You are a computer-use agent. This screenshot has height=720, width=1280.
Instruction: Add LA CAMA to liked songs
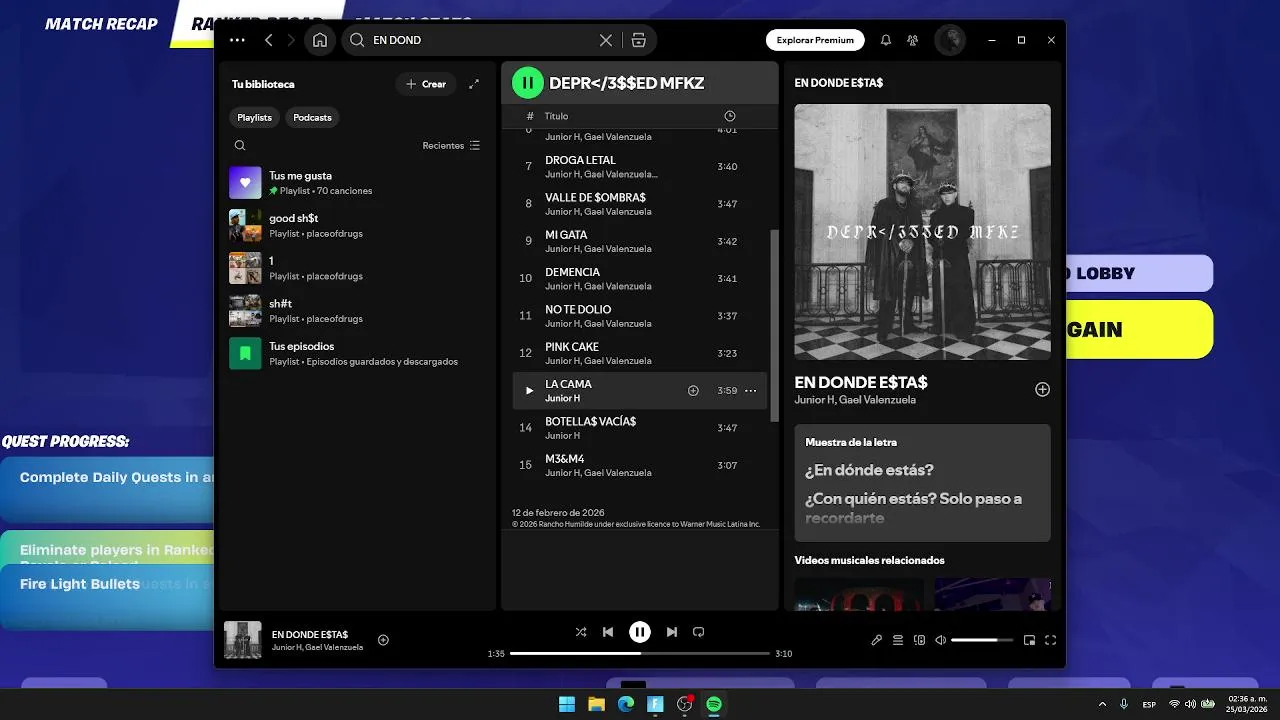693,391
